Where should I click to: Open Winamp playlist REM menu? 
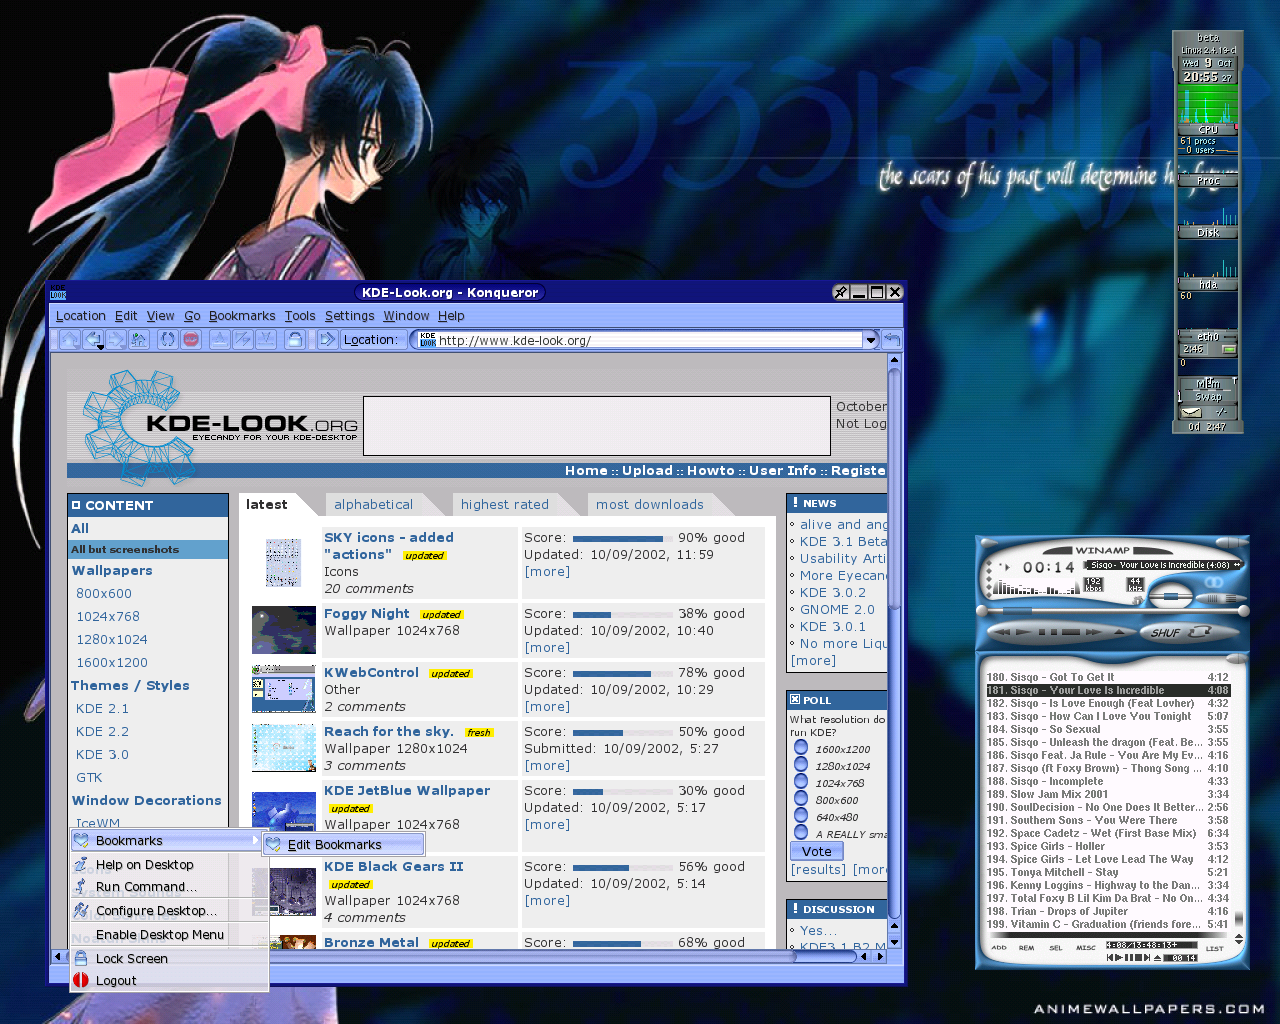click(x=1026, y=948)
